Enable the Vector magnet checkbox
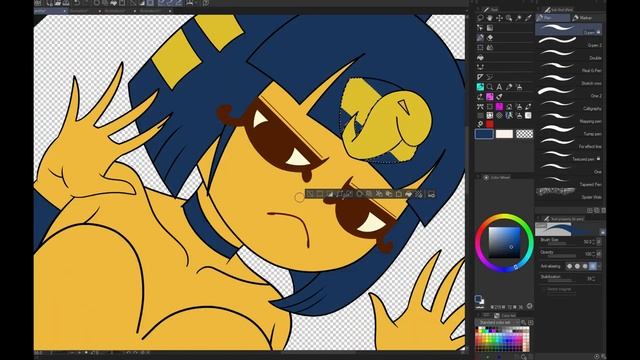This screenshot has height=360, width=640. [543, 289]
